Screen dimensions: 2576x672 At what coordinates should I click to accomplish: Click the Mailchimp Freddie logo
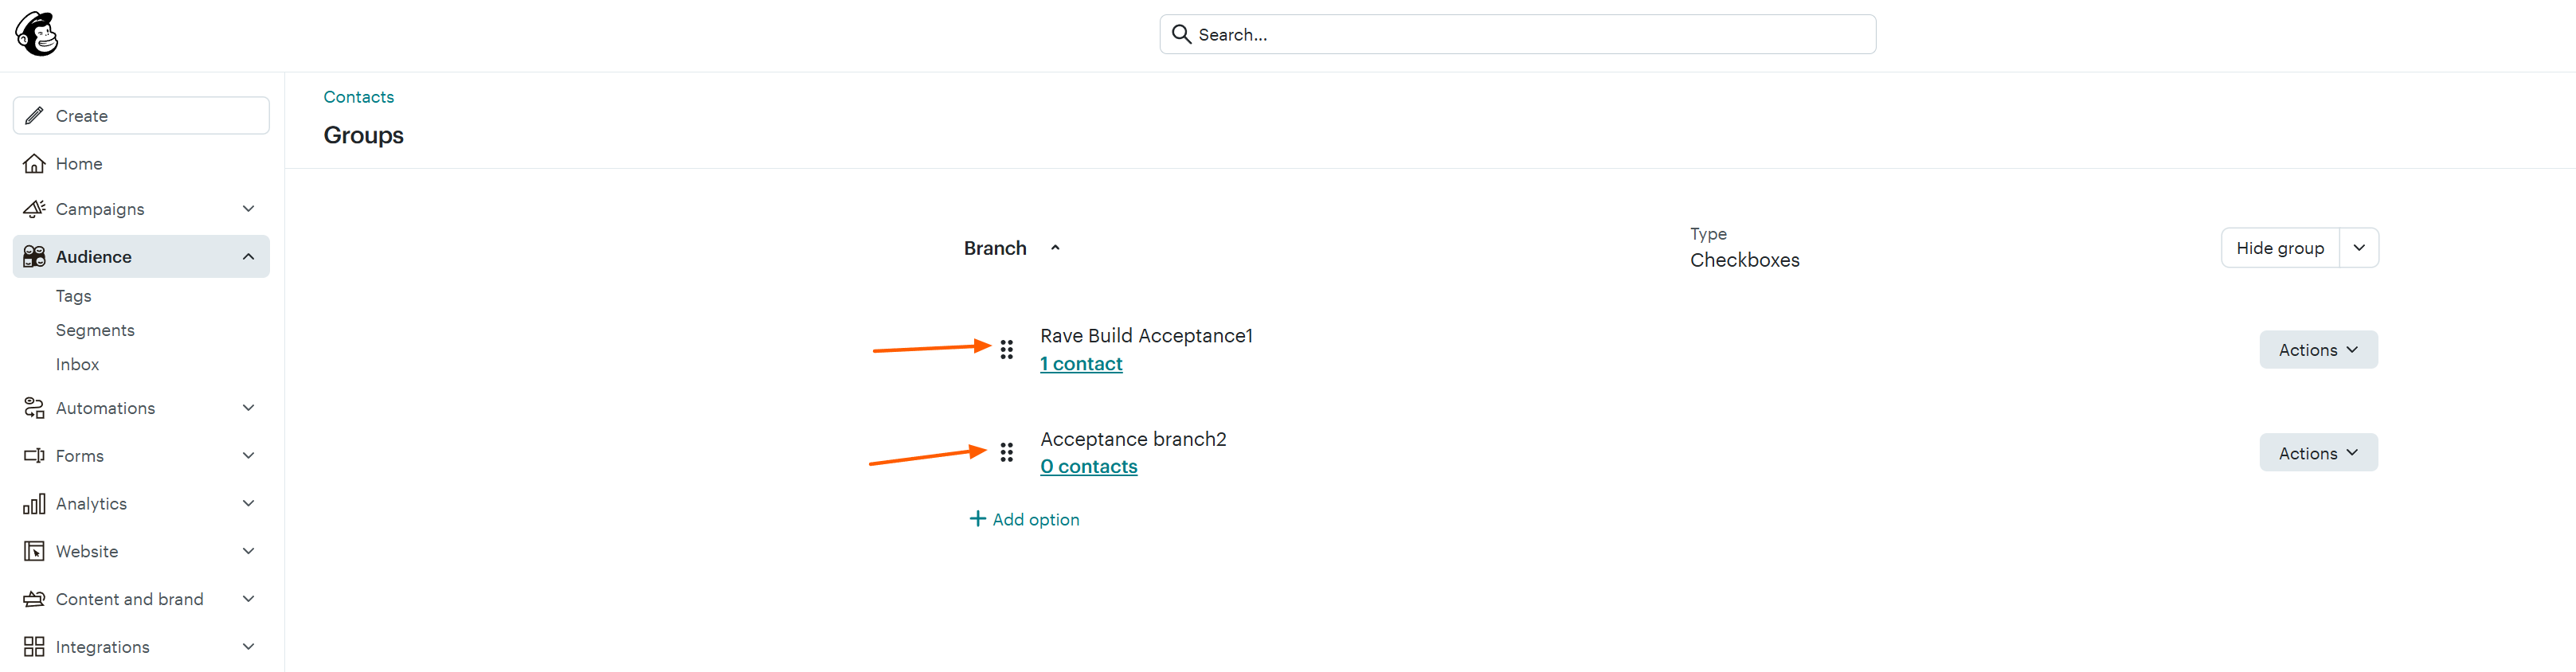click(37, 34)
